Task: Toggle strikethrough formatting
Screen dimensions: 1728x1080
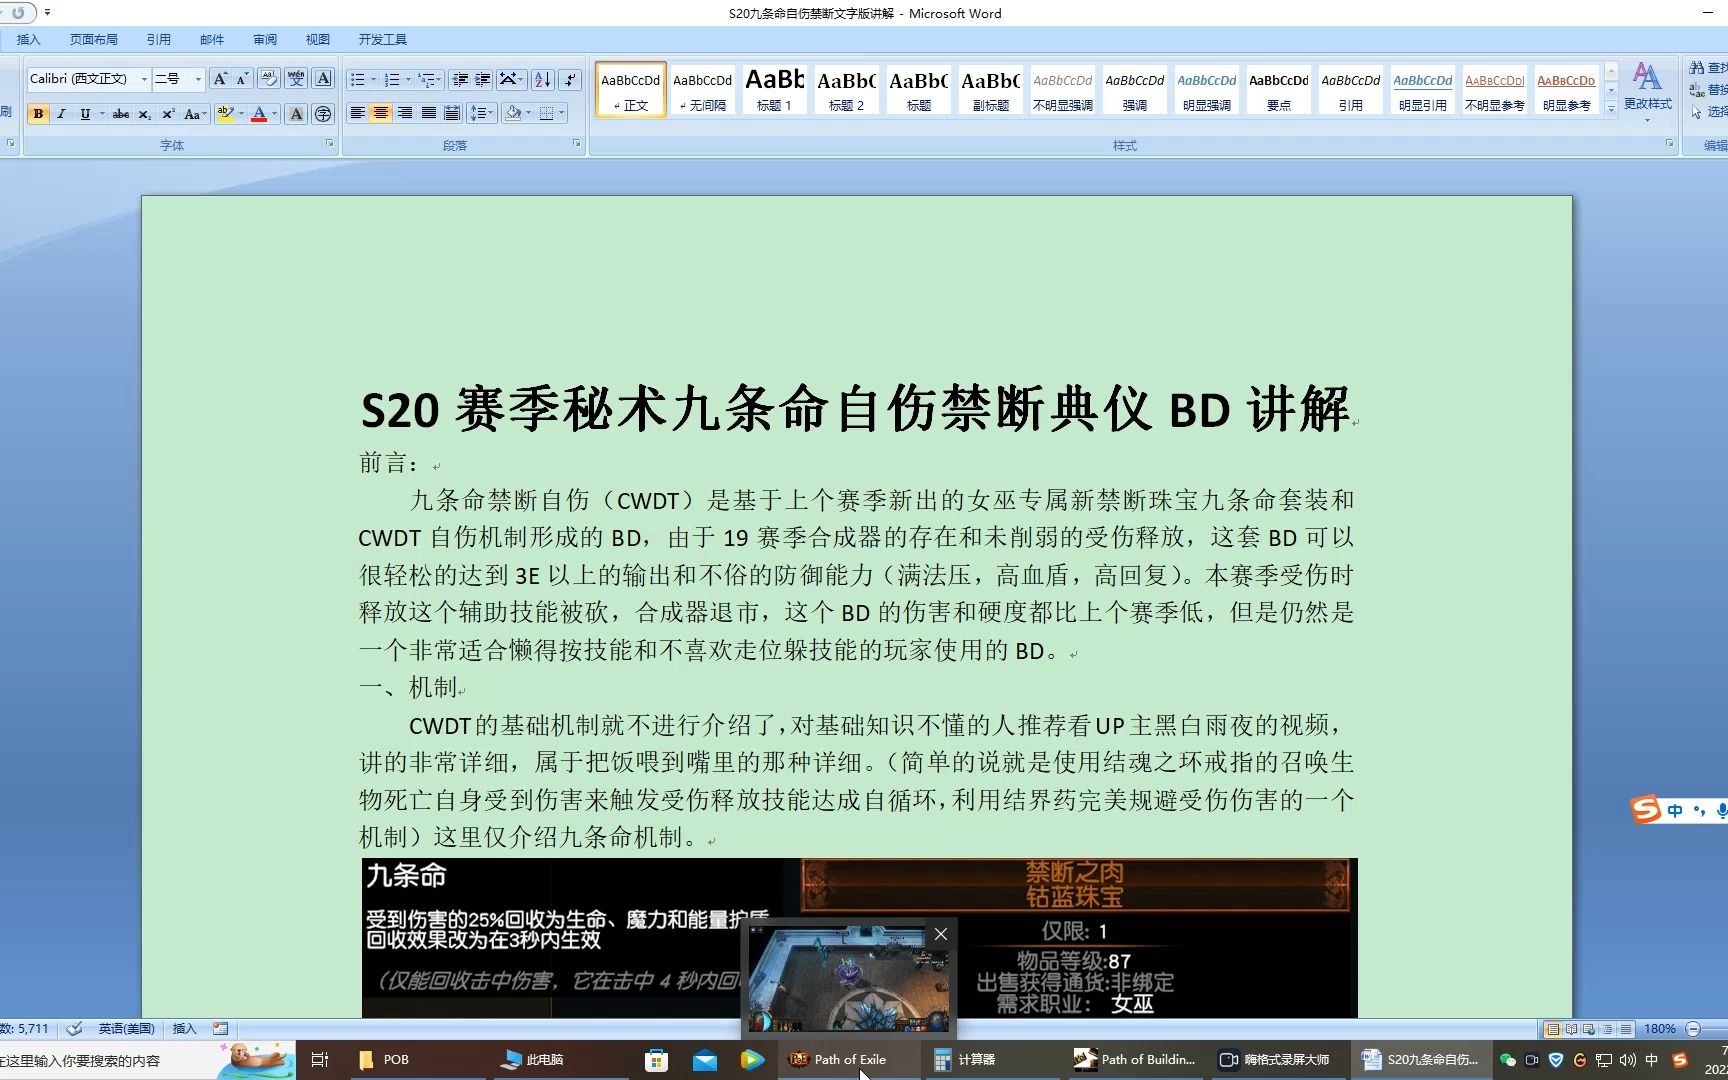Action: point(121,114)
